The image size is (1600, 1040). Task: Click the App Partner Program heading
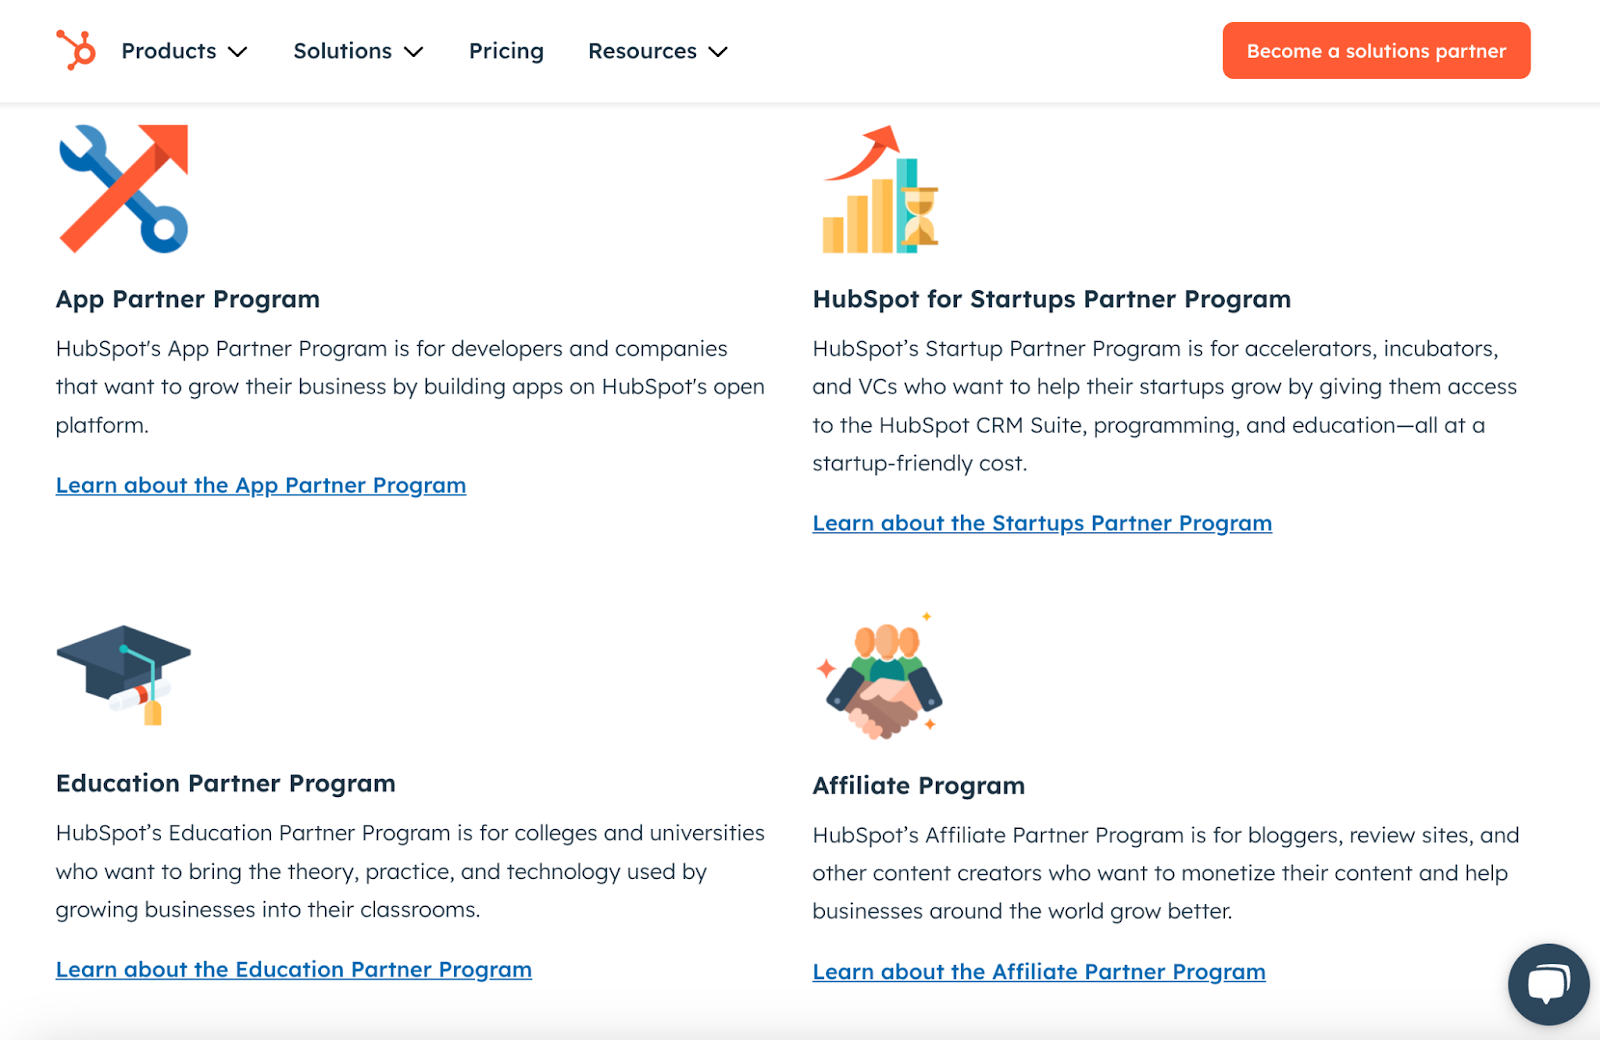(187, 298)
